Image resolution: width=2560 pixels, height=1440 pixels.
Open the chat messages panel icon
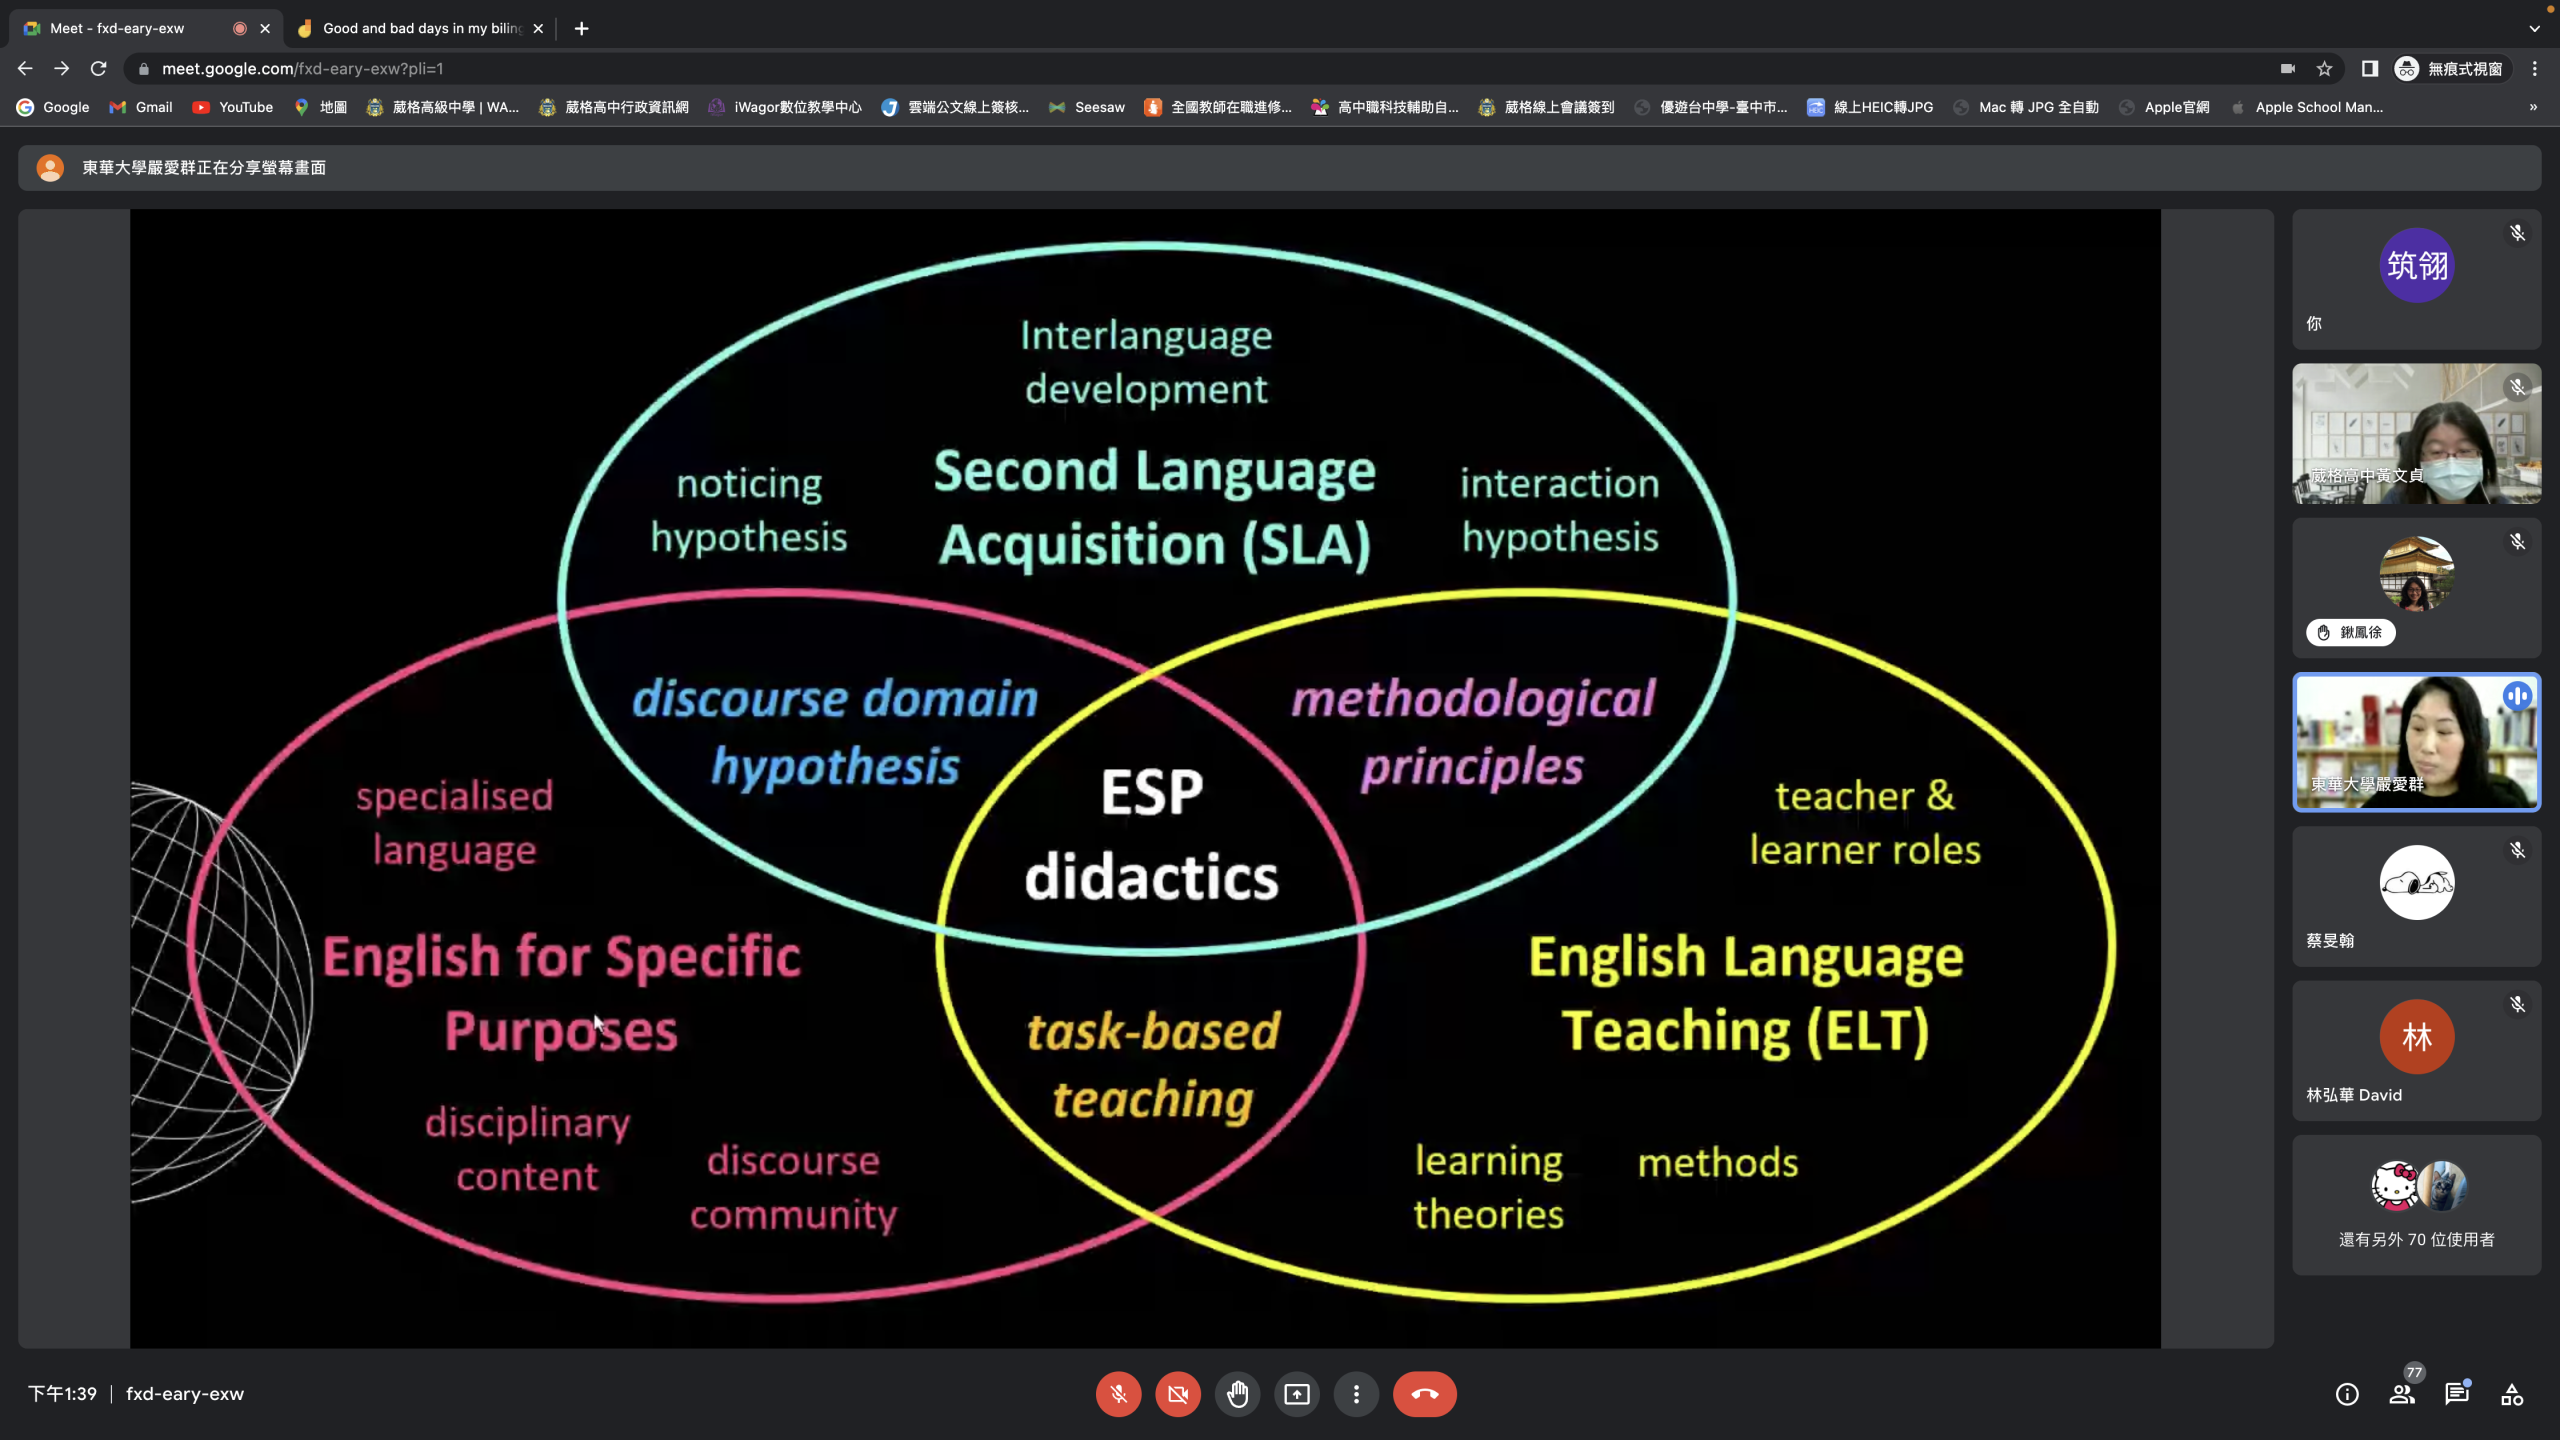[x=2456, y=1394]
